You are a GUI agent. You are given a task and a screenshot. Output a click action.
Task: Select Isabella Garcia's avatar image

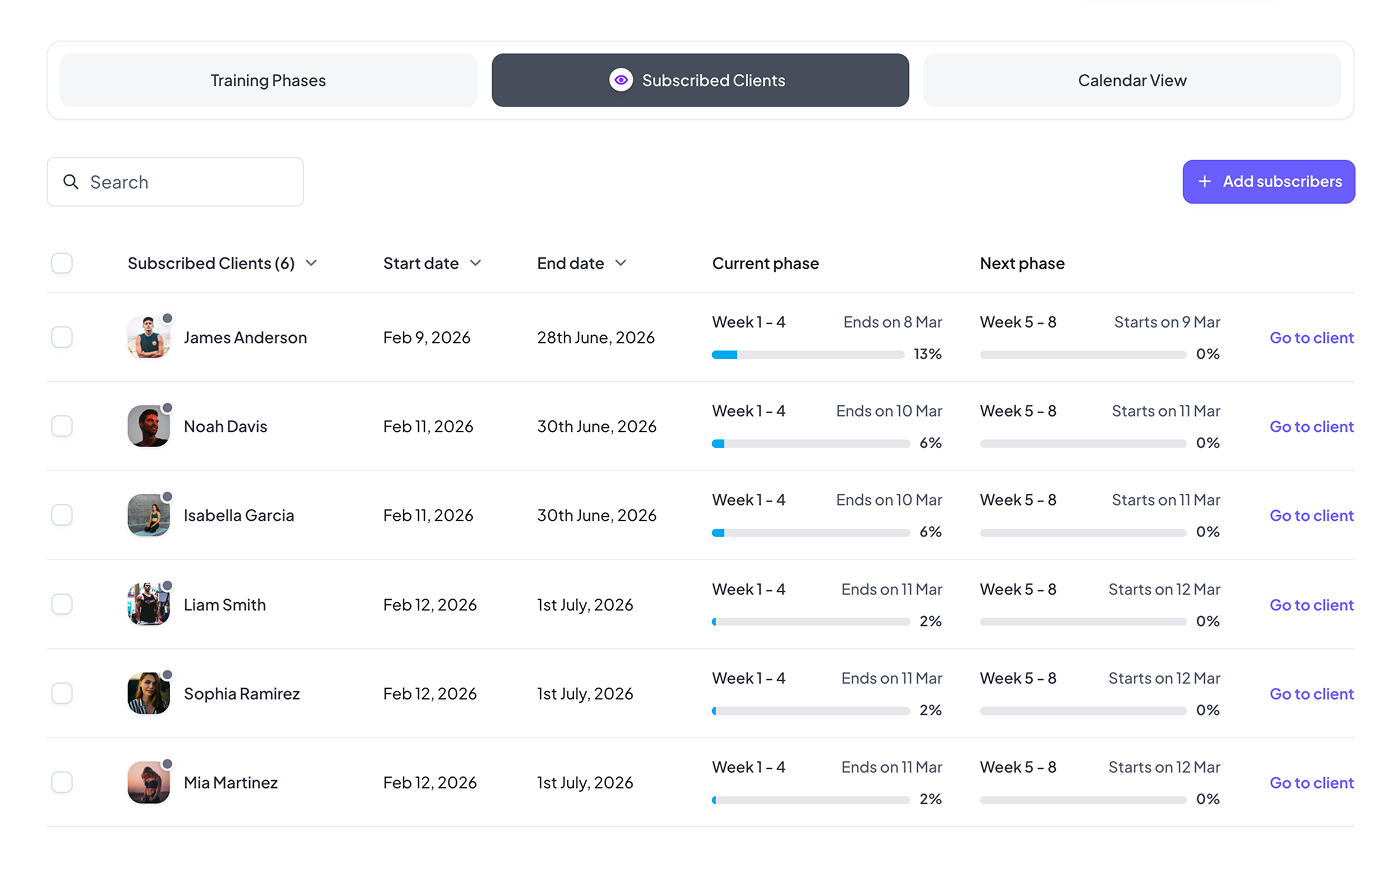(148, 516)
